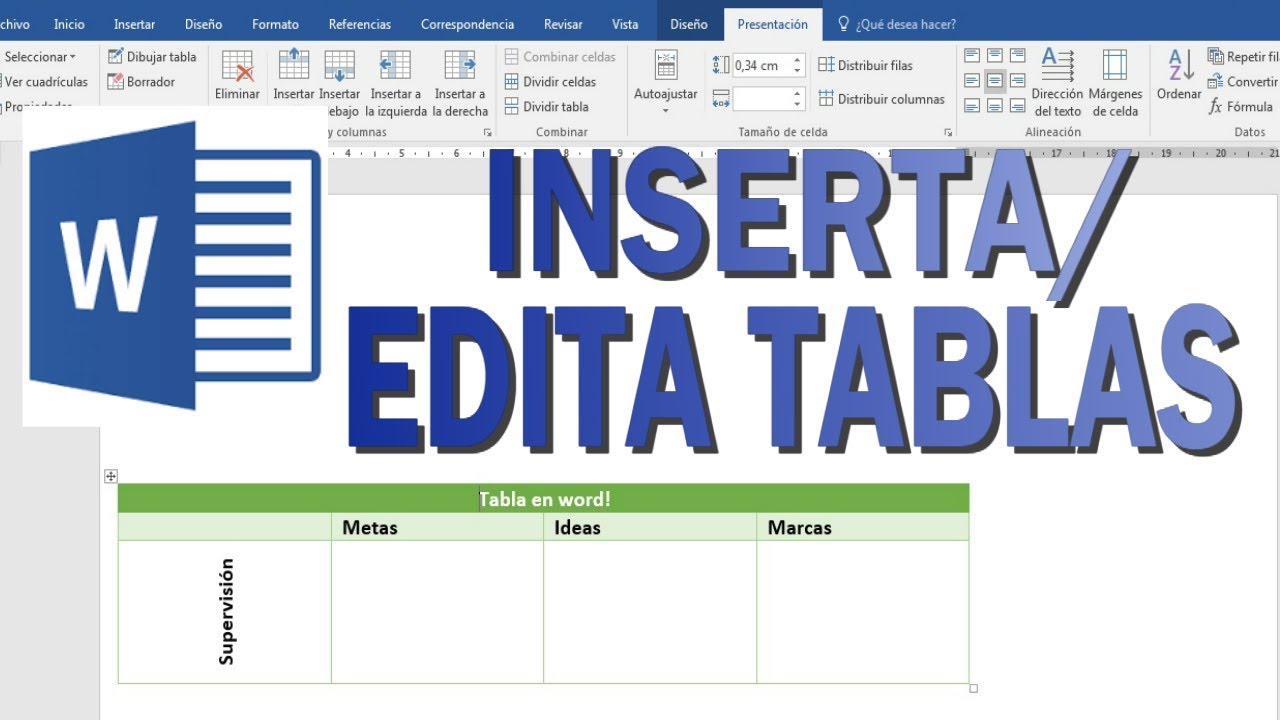Click the Fórmula command
The width and height of the screenshot is (1280, 720).
[x=1241, y=107]
